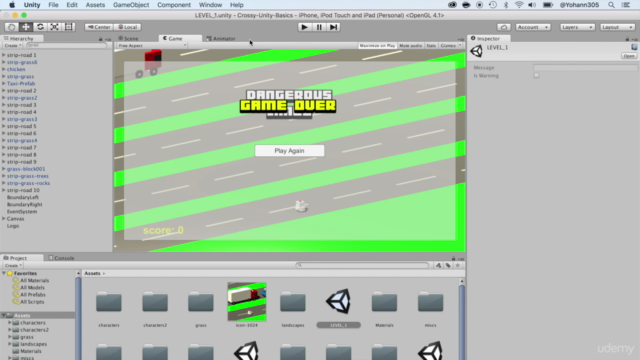Expand the Canvas object
Screen dimensions: 640x360
pyautogui.click(x=4, y=219)
